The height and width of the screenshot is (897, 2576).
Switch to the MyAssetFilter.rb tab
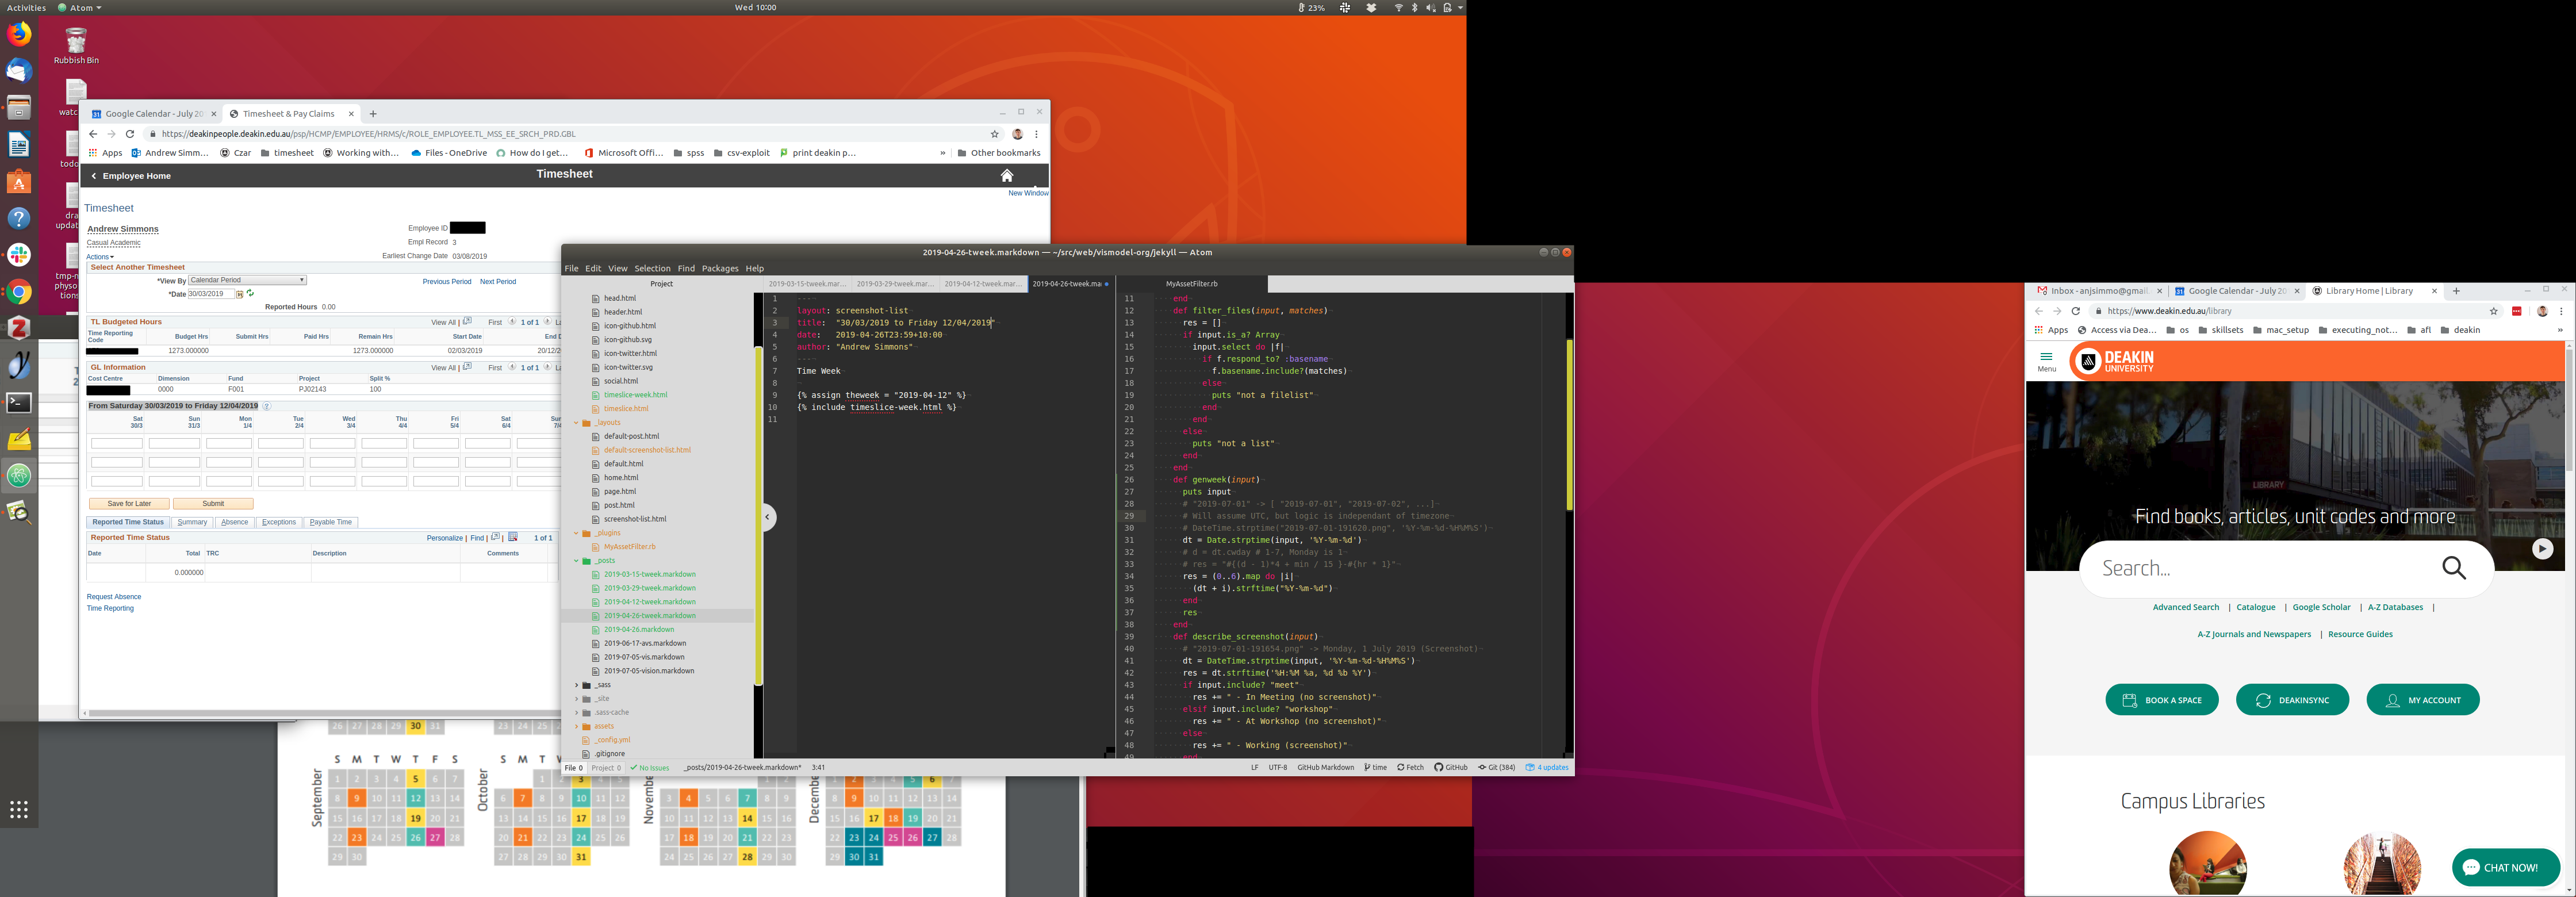(x=1191, y=284)
